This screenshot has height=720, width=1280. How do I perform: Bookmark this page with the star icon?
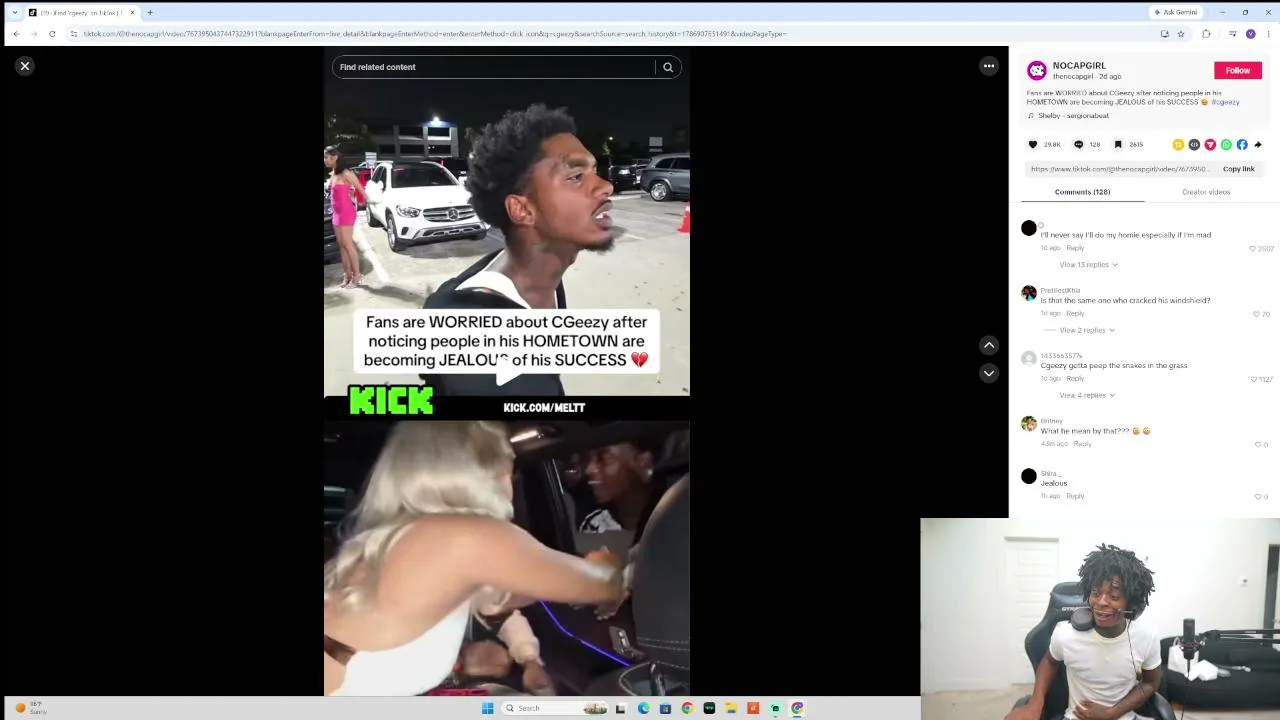click(x=1181, y=34)
